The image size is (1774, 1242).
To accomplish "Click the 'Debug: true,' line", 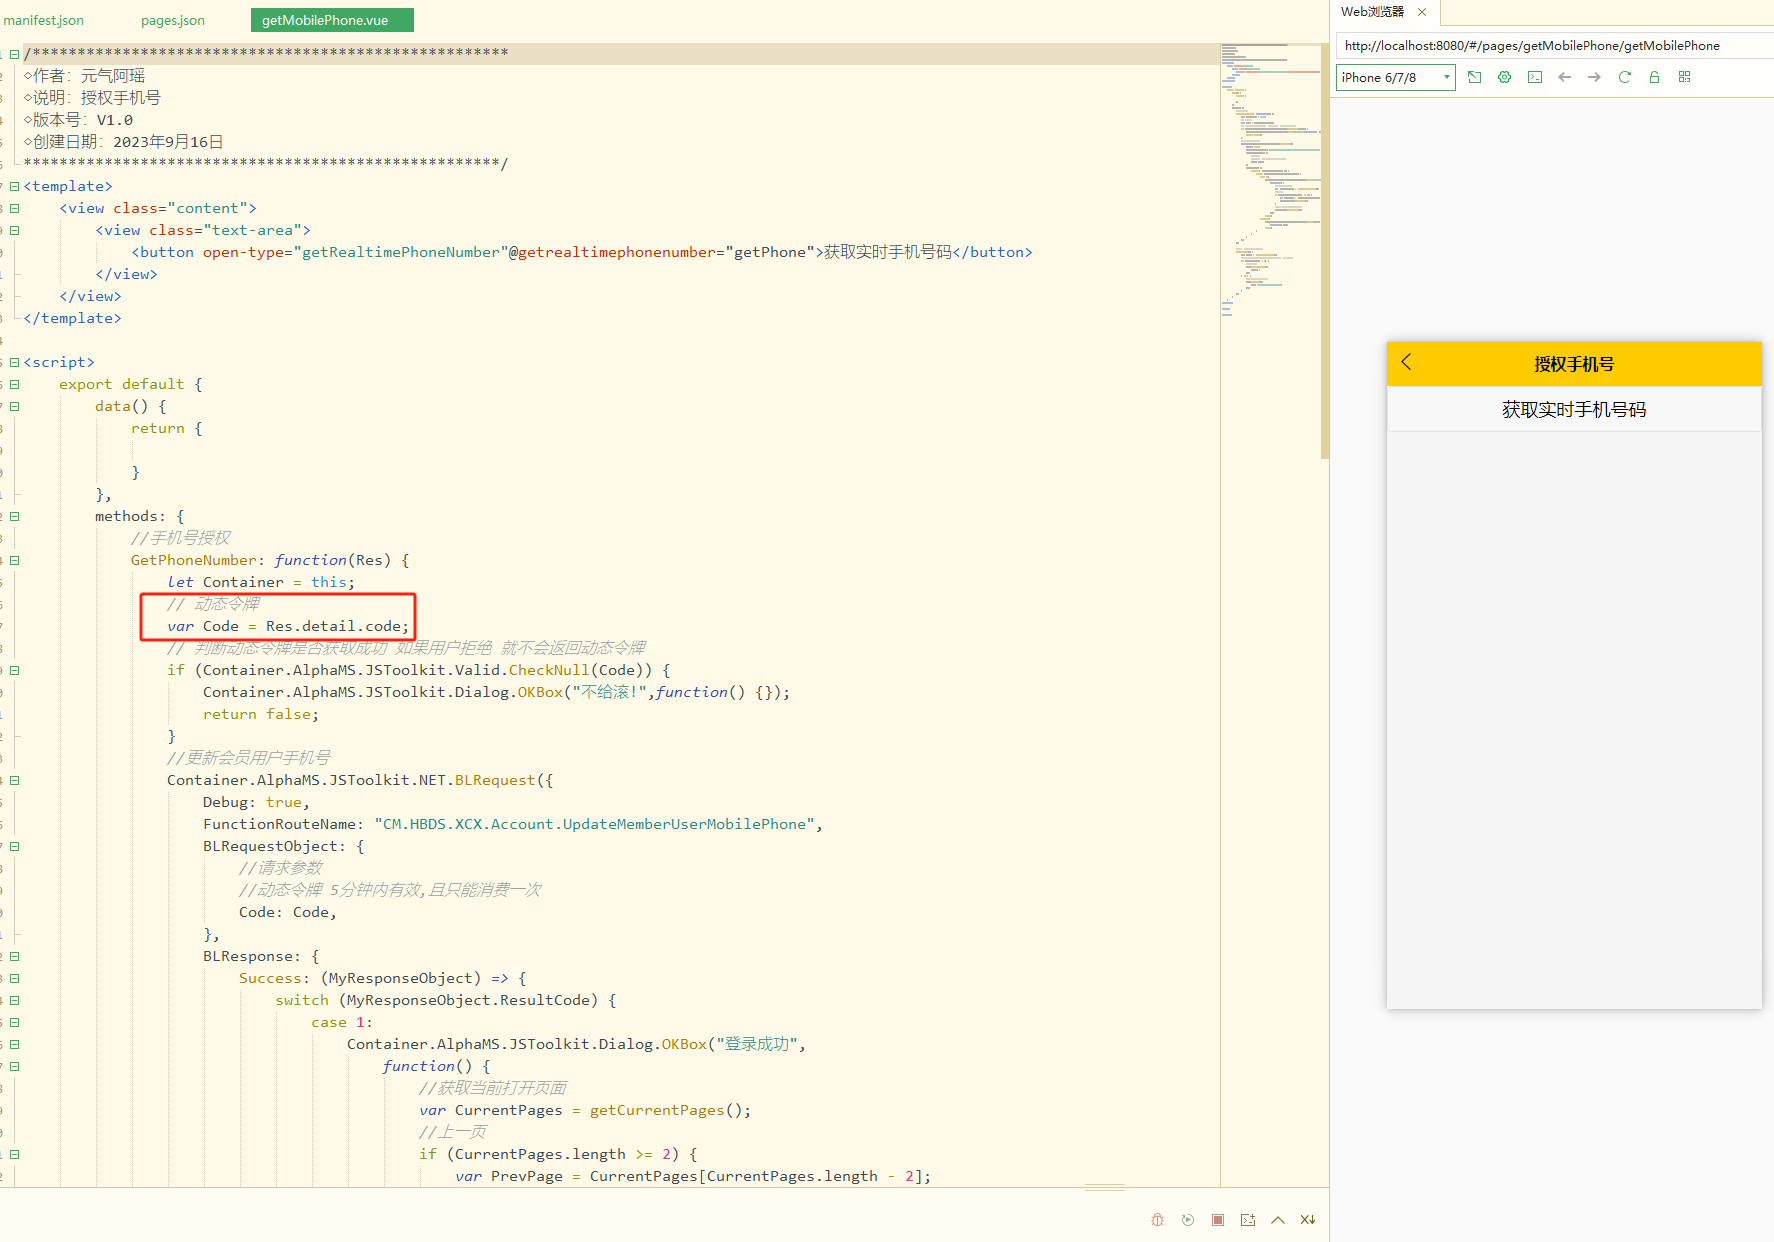I will click(256, 802).
